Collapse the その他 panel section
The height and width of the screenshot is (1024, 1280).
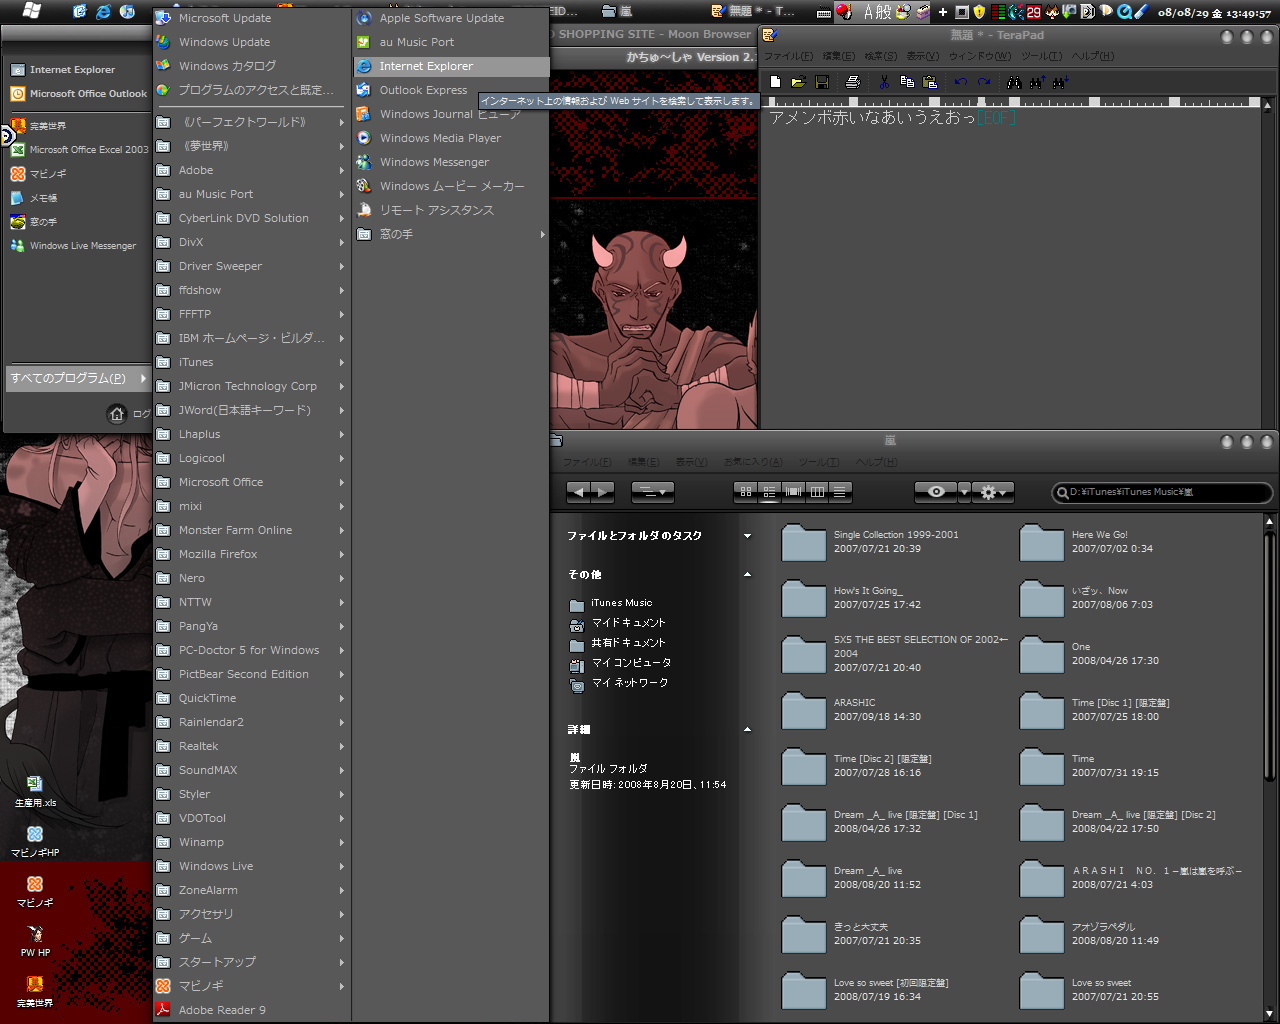pyautogui.click(x=747, y=575)
